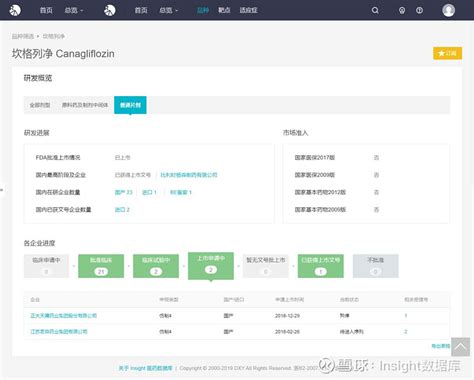Image resolution: width=474 pixels, height=380 pixels.
Task: Open the user avatar menu
Action: pos(448,10)
